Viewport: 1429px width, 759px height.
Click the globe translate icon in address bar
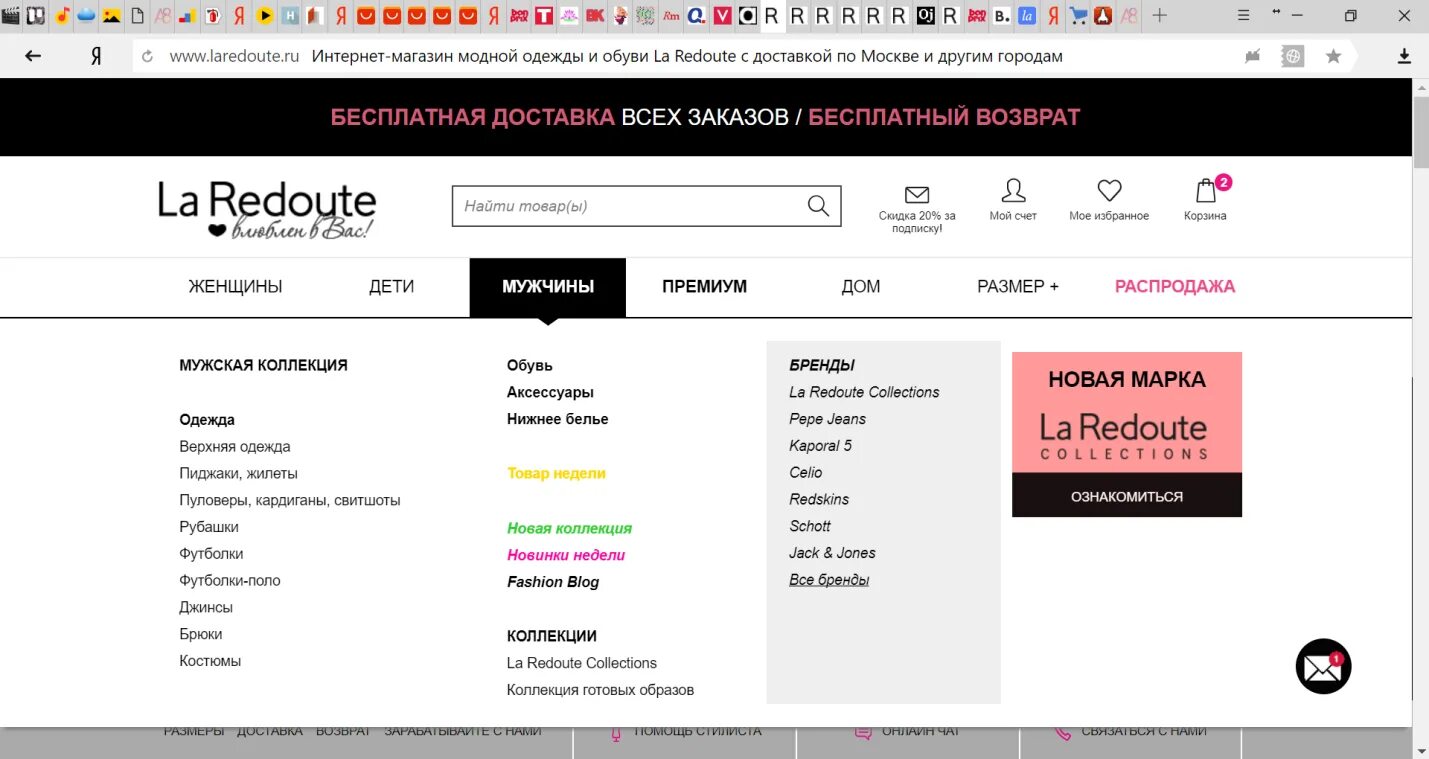pyautogui.click(x=1293, y=57)
